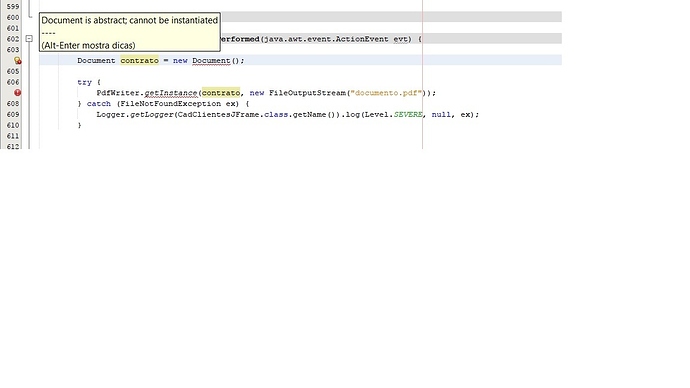Click line number 608 in the gutter
Screen dimensions: 690x388
pos(13,104)
